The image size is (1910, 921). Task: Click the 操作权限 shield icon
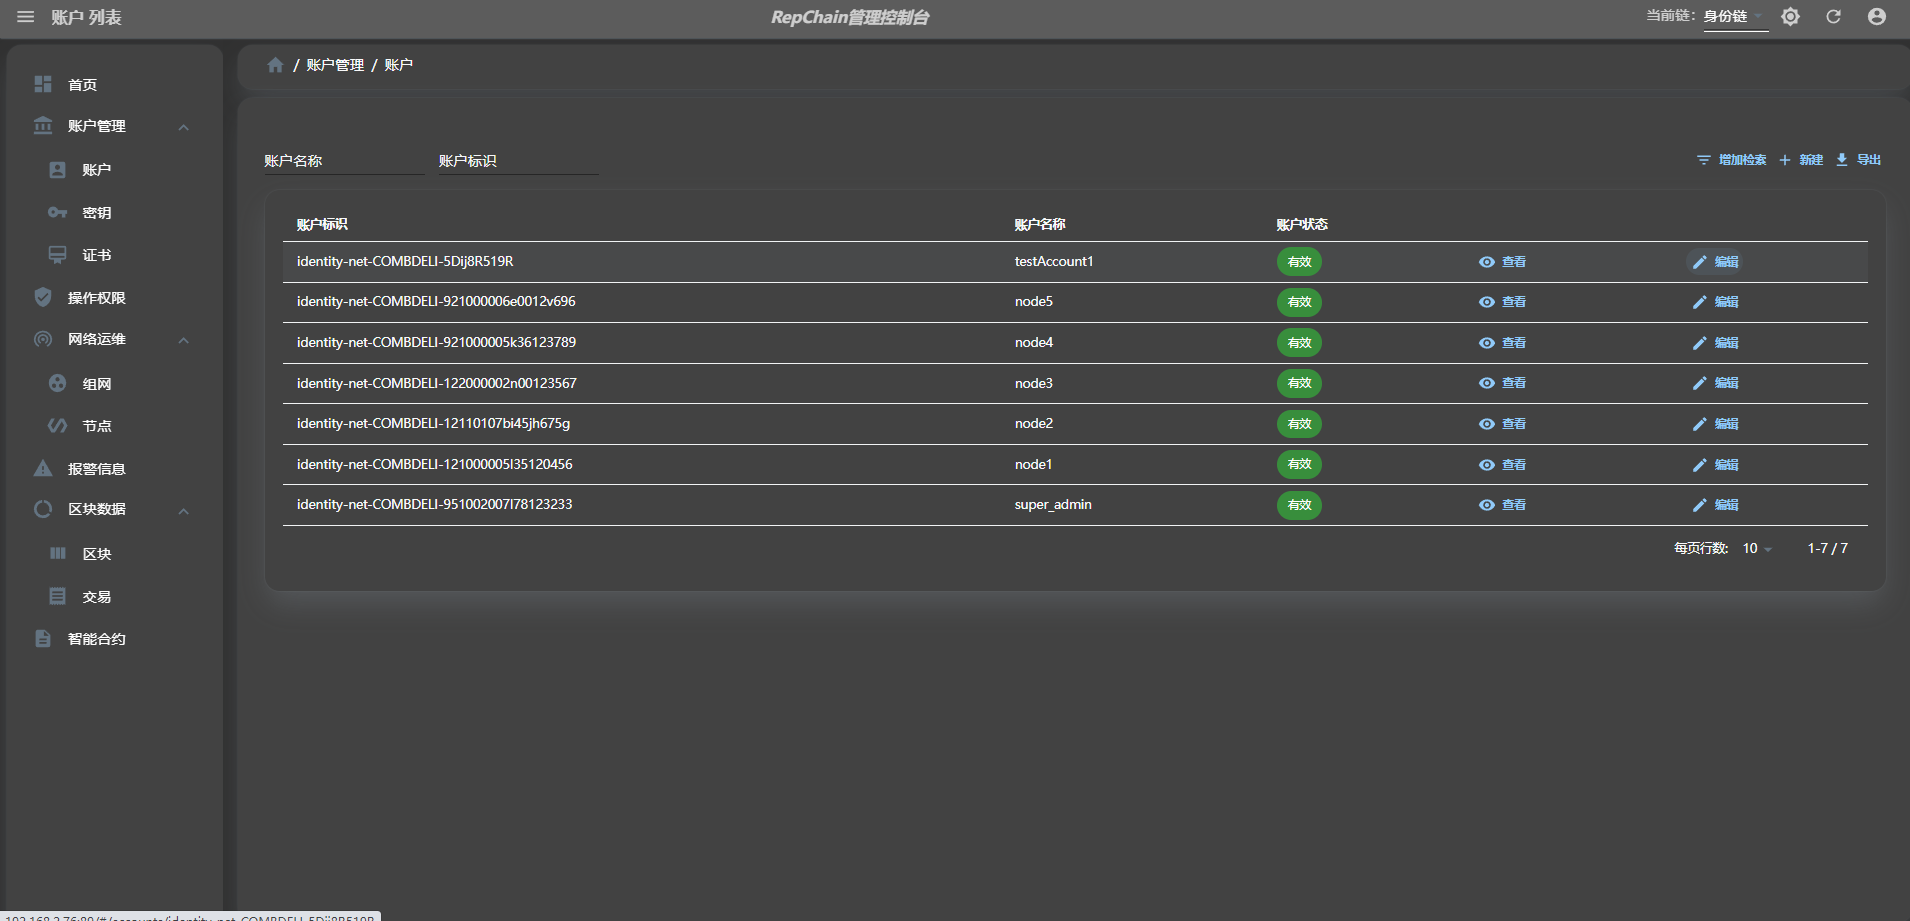point(43,297)
